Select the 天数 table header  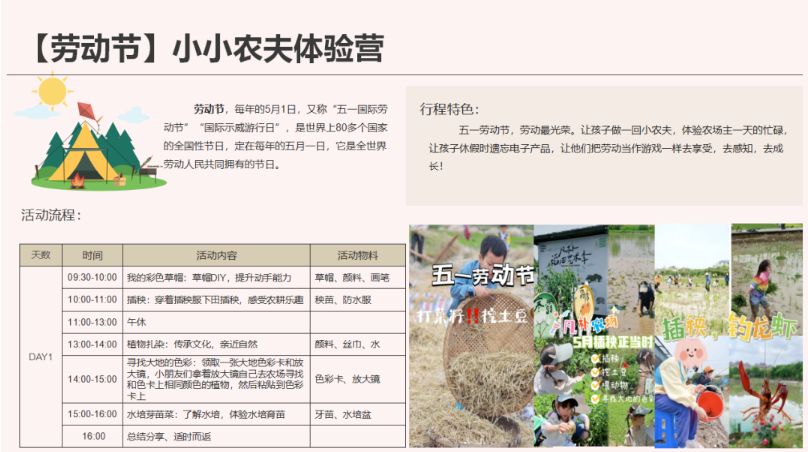click(x=41, y=255)
